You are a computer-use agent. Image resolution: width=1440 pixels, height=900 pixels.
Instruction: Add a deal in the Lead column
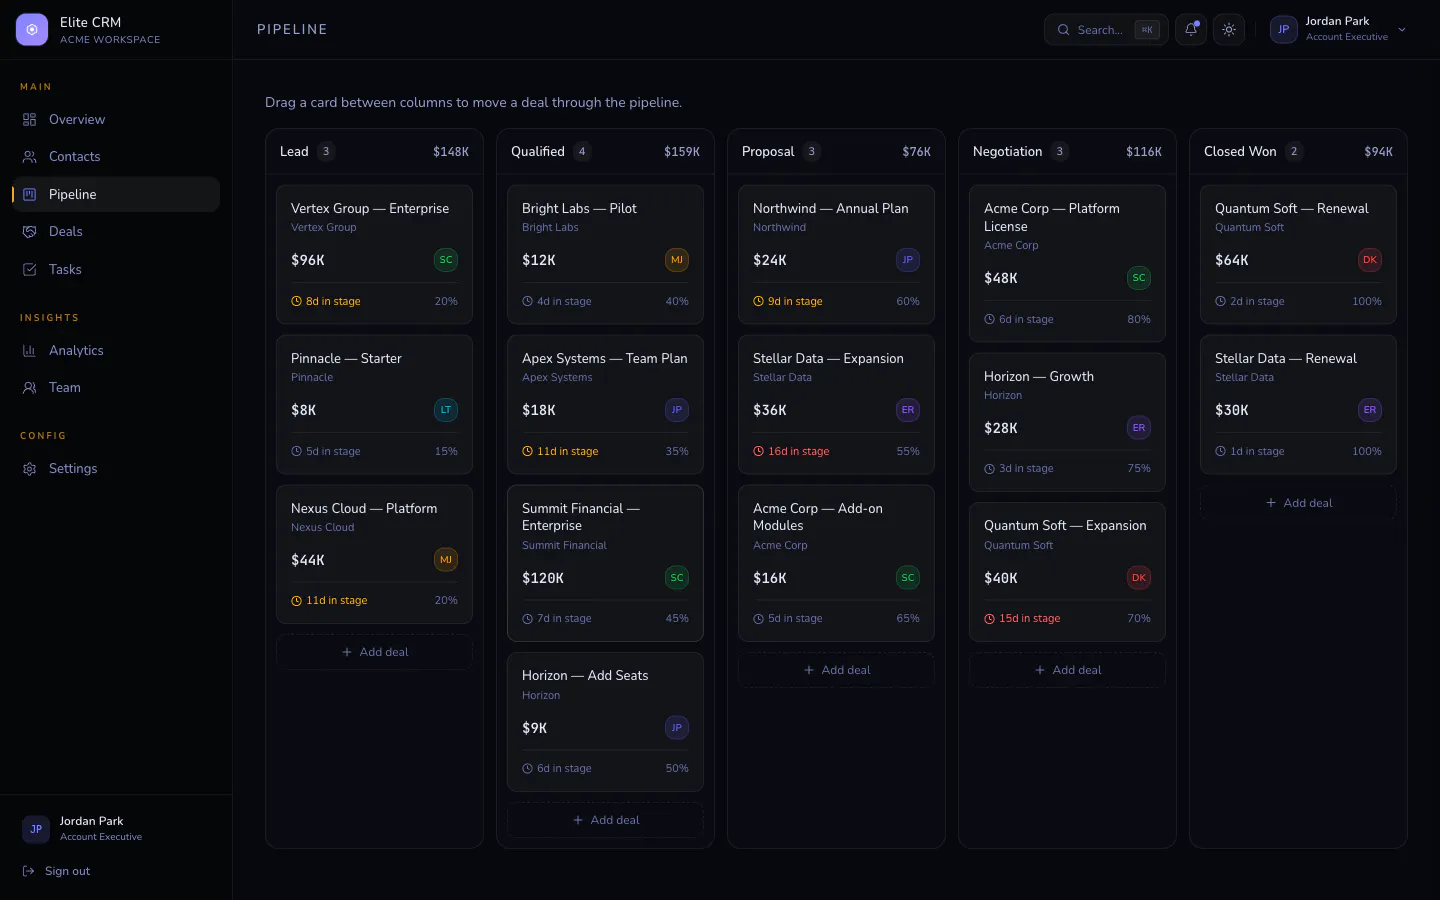point(374,652)
